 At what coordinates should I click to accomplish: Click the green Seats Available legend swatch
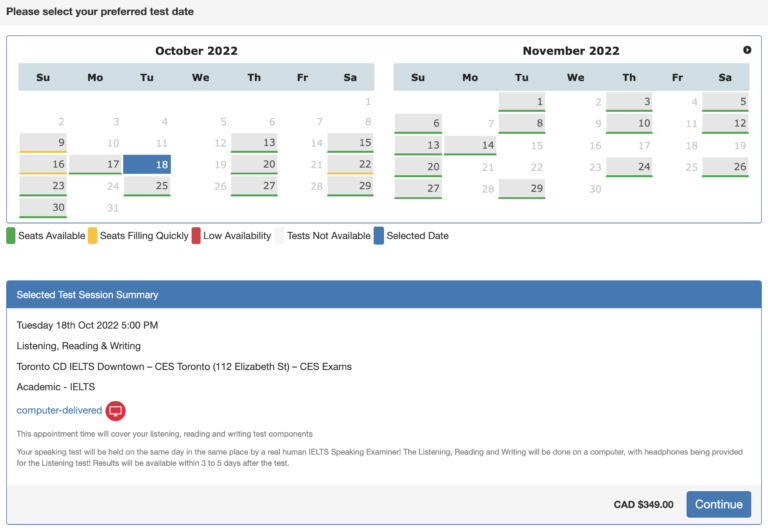coord(11,236)
